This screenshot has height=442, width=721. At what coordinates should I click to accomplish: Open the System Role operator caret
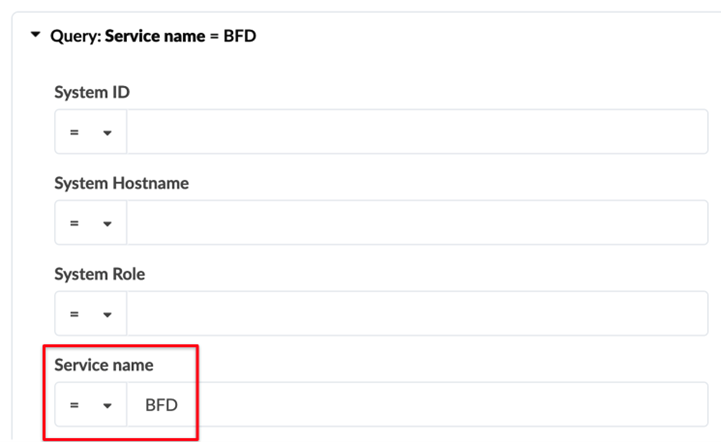tap(106, 315)
